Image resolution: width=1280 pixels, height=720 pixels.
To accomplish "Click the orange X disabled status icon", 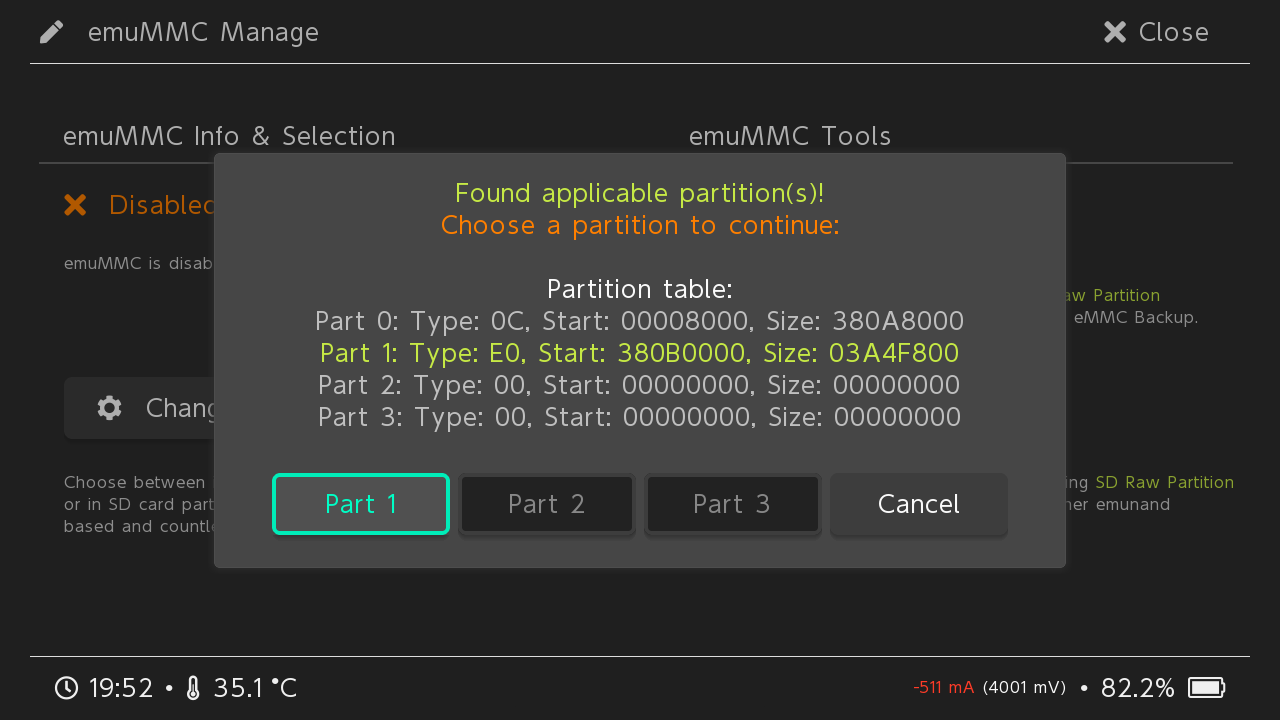I will coord(75,205).
